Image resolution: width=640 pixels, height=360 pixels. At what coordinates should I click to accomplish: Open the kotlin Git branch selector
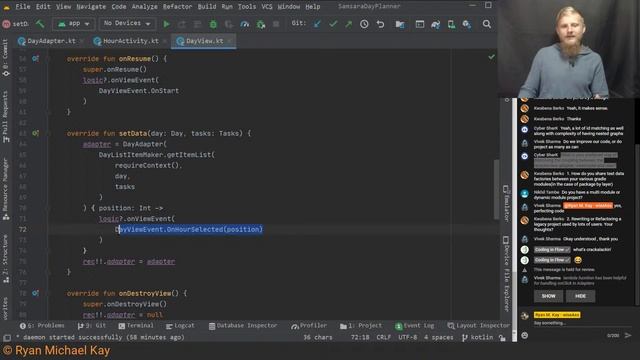pyautogui.click(x=478, y=338)
